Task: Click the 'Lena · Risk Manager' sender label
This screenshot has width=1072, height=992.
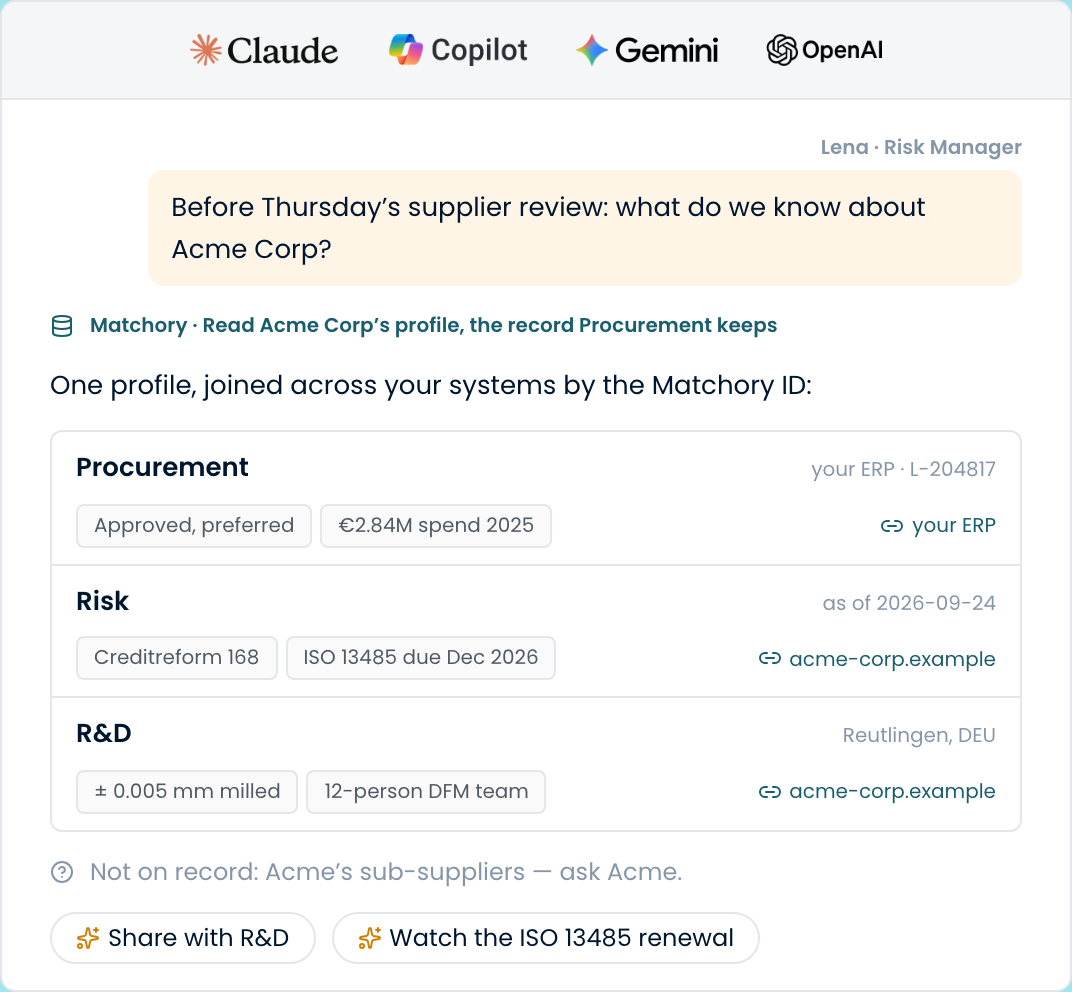Action: pyautogui.click(x=921, y=147)
